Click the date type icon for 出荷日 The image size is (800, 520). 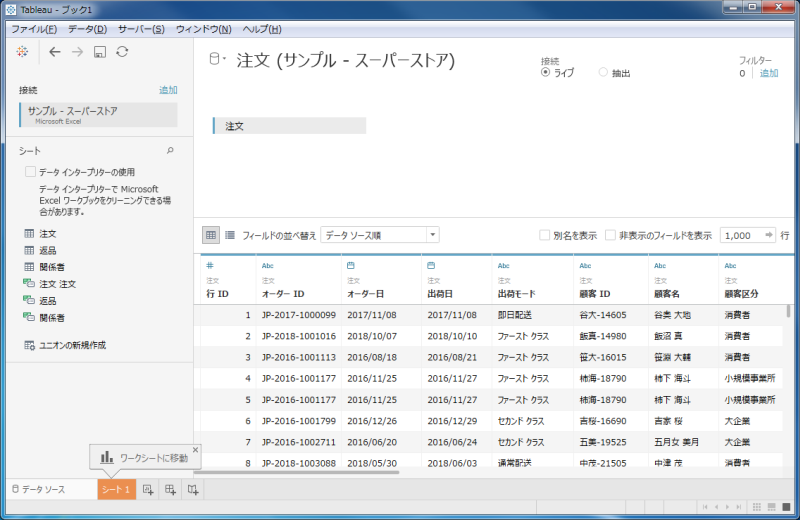[431, 265]
